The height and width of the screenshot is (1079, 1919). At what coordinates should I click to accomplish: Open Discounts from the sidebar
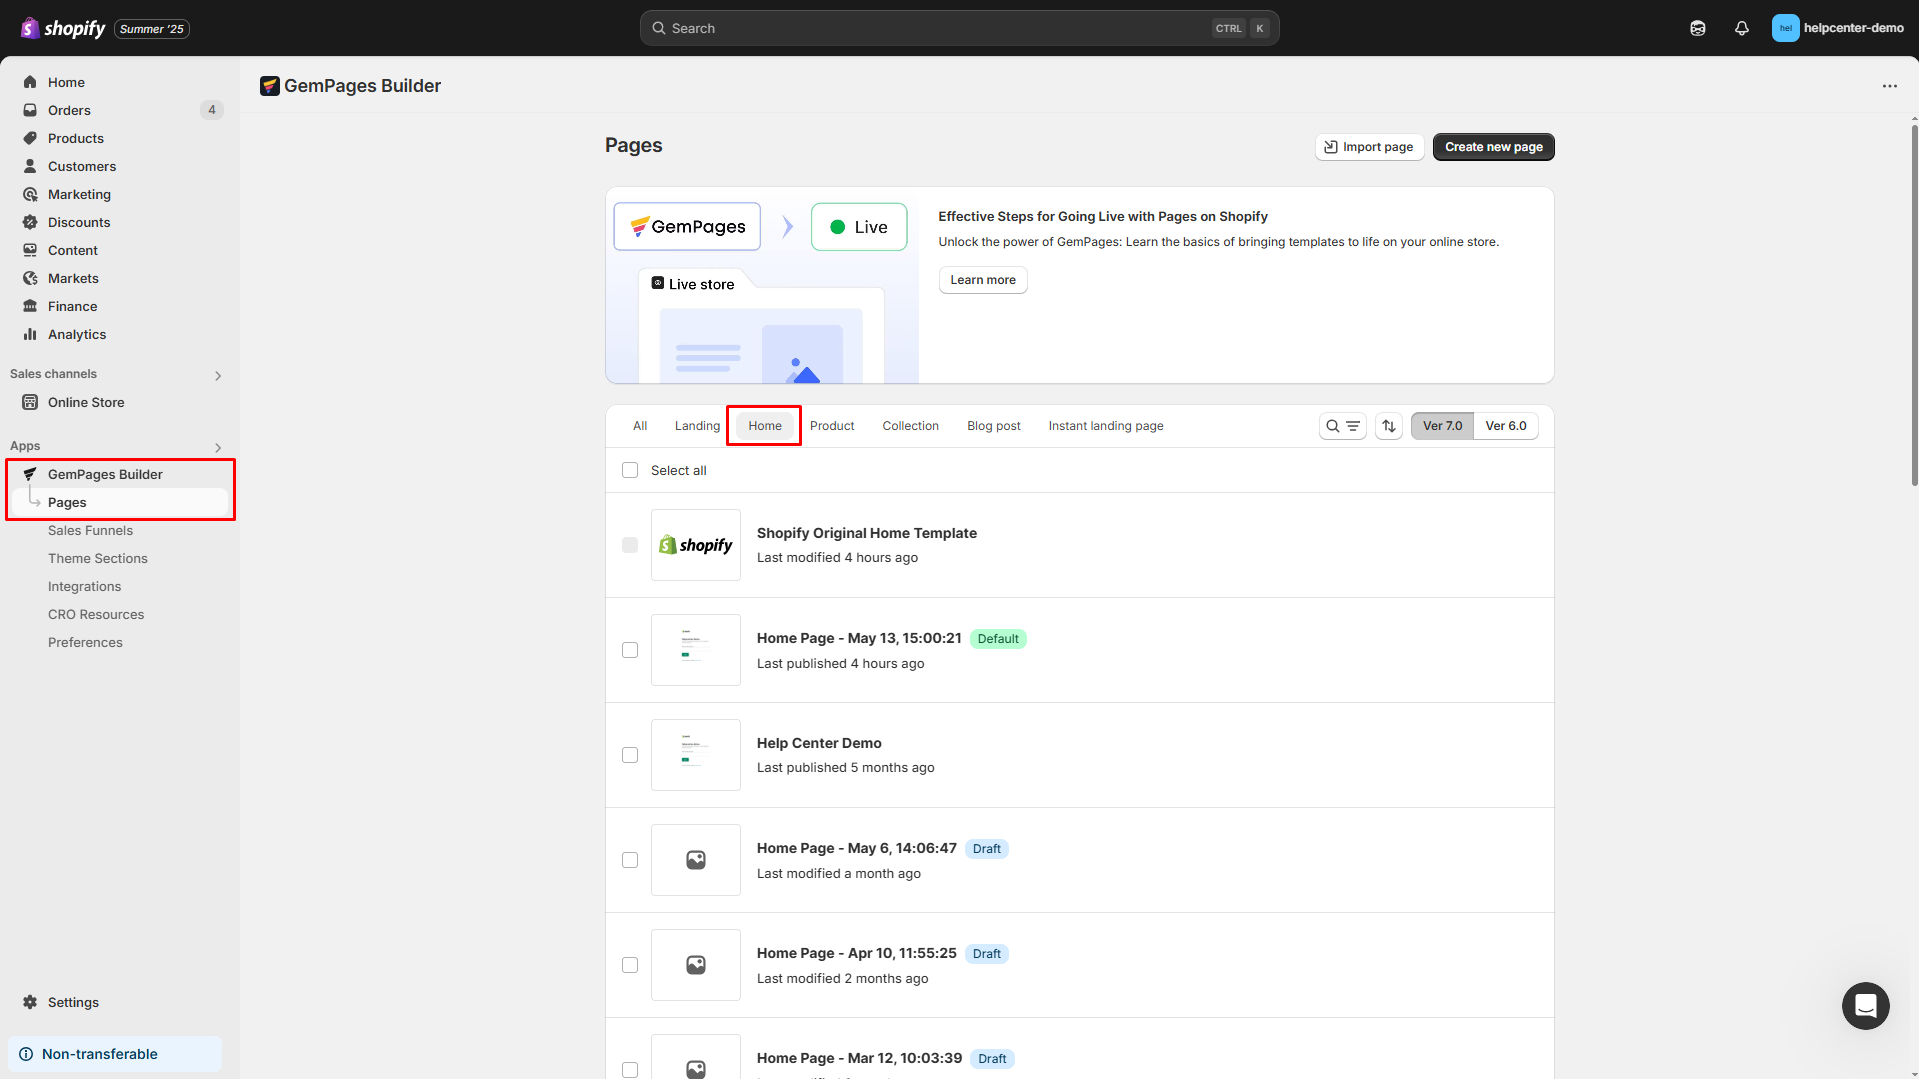pyautogui.click(x=79, y=222)
